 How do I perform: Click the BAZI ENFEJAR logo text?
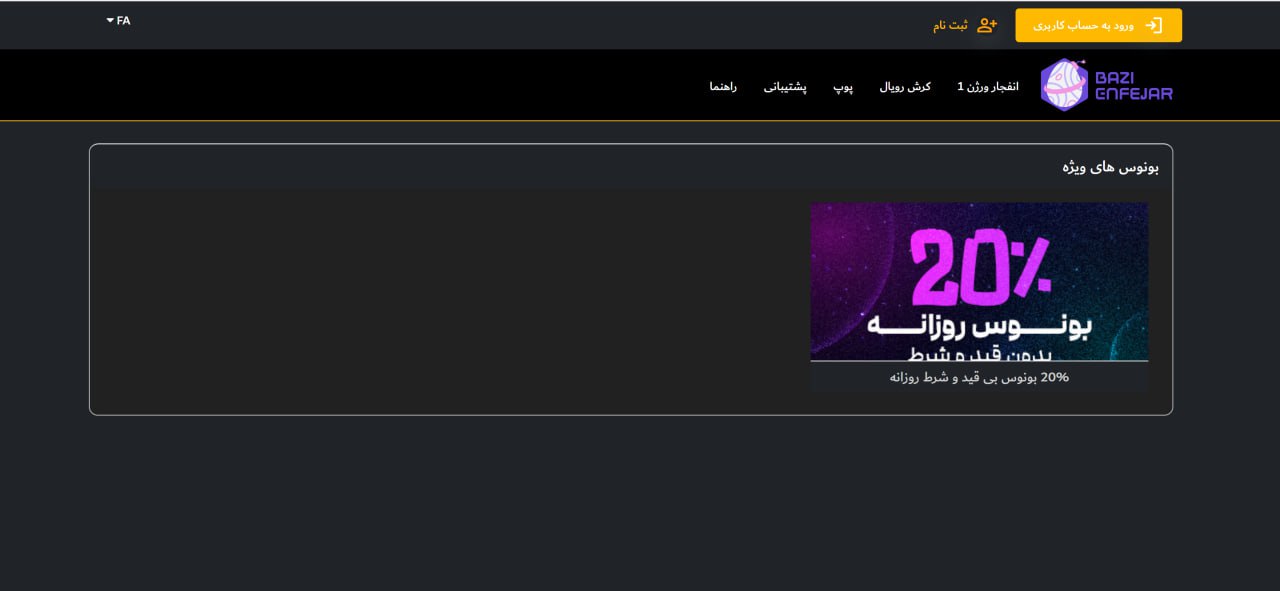1133,86
